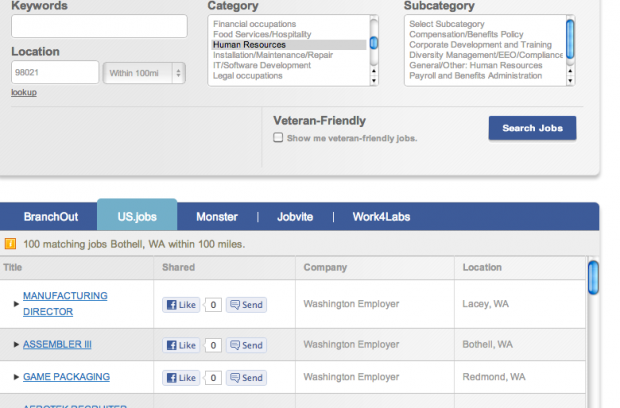Switch to the Work4Labs tab
Viewport: 620px width, 408px height.
coord(381,217)
